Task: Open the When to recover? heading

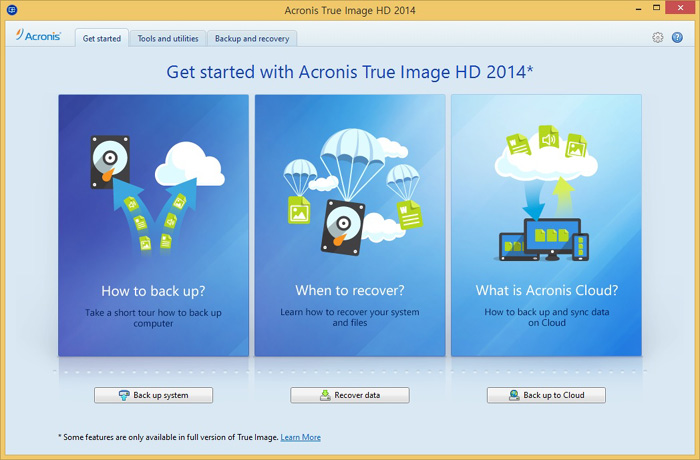Action: [349, 291]
